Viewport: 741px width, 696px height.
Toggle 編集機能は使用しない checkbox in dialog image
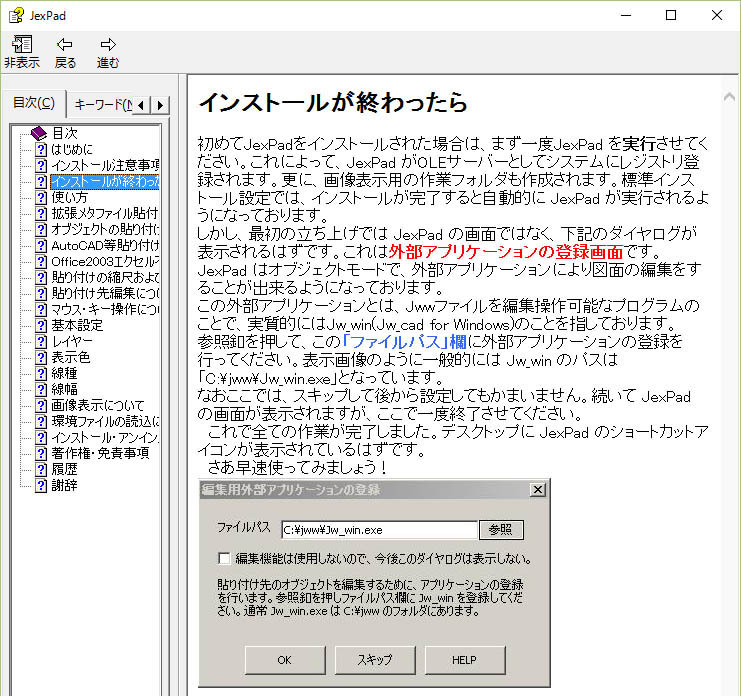click(224, 559)
